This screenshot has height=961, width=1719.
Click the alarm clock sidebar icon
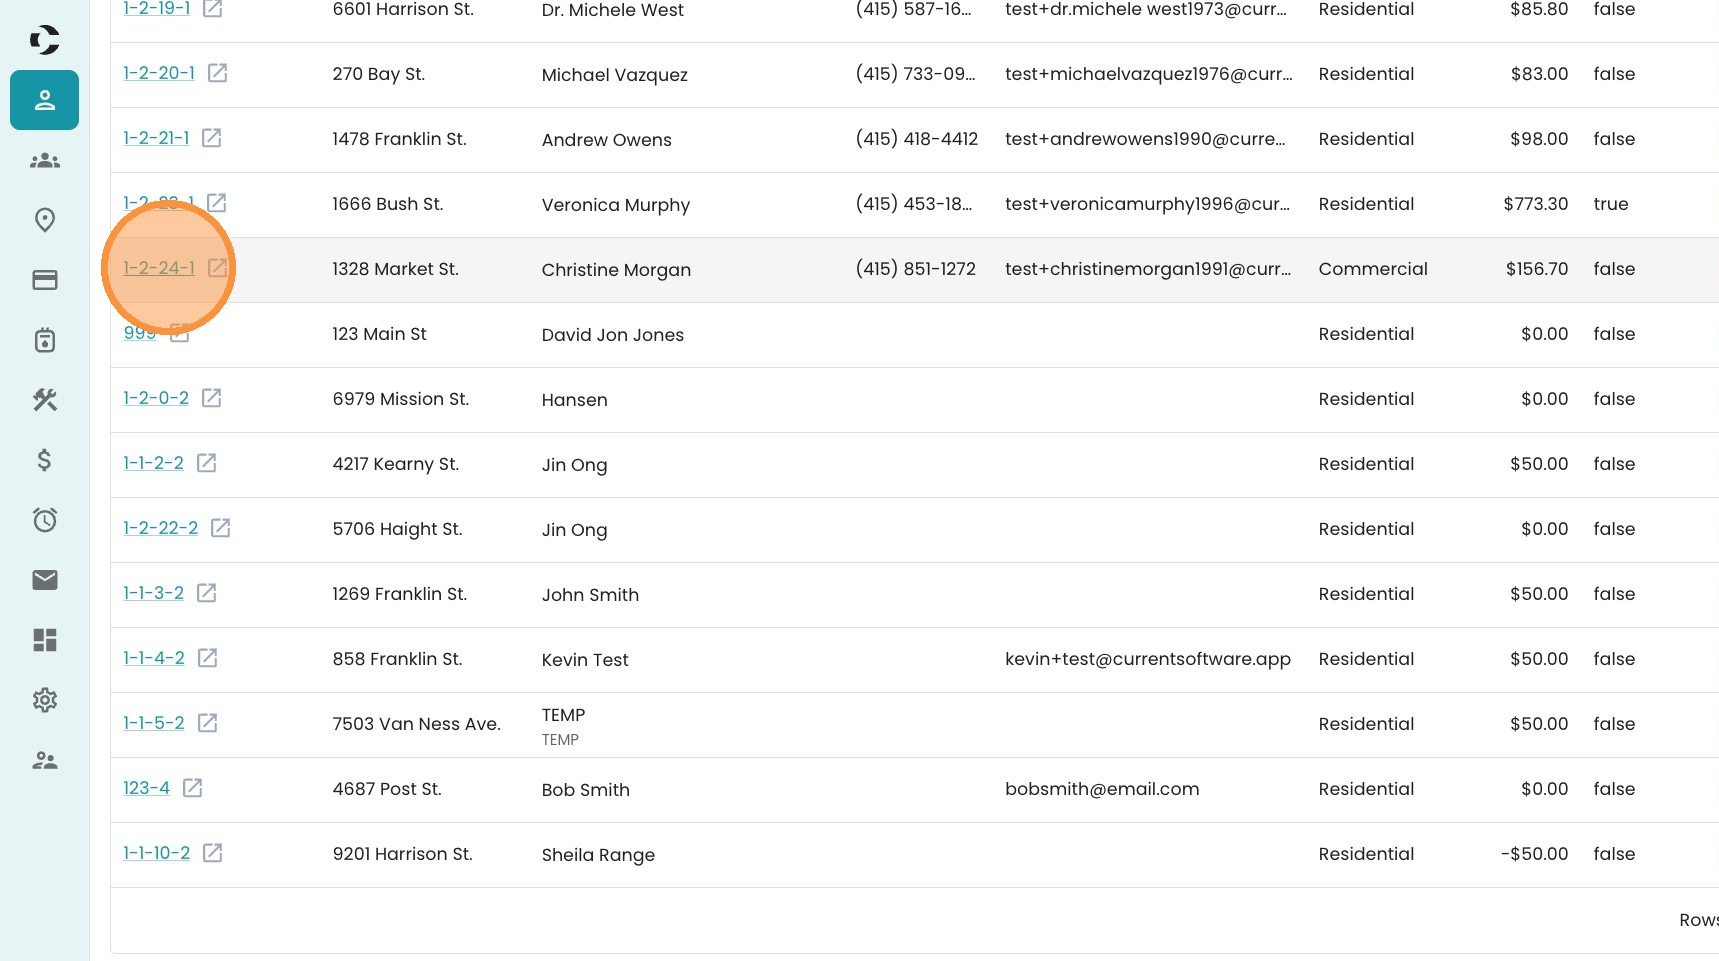click(44, 520)
